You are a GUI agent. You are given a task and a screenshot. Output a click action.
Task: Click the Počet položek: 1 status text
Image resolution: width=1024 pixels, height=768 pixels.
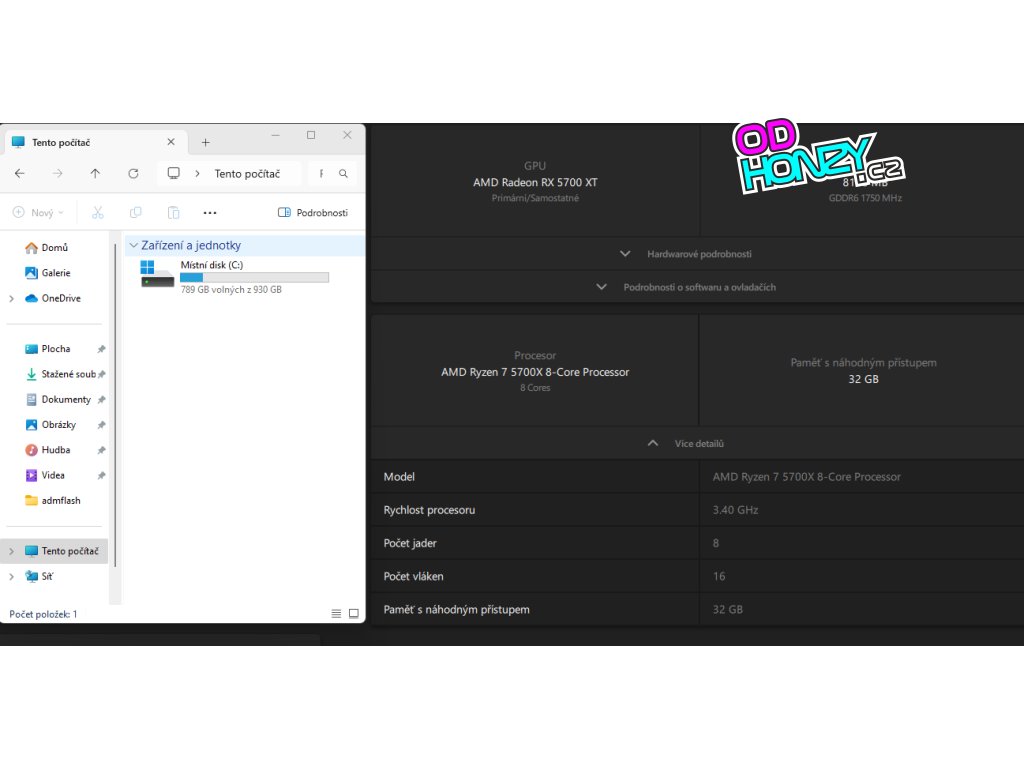coord(43,614)
